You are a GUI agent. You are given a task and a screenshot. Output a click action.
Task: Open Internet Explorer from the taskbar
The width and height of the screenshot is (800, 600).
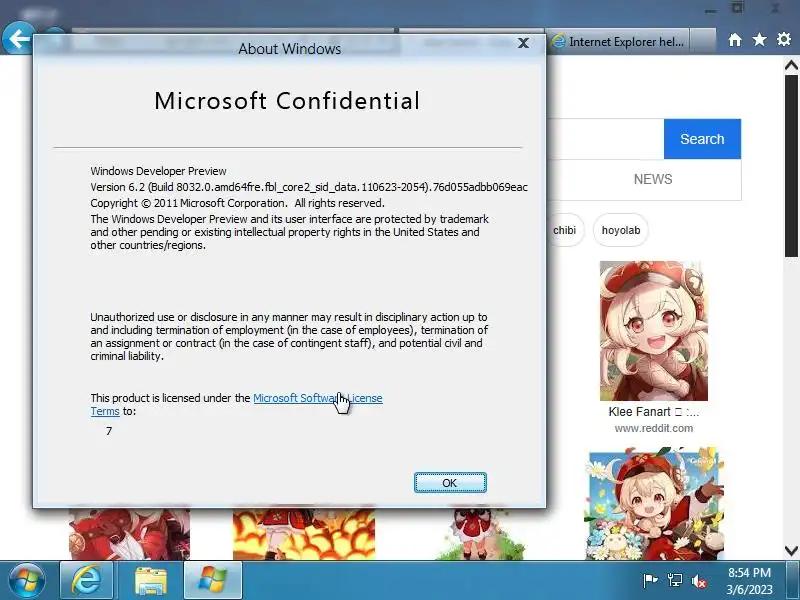86,581
